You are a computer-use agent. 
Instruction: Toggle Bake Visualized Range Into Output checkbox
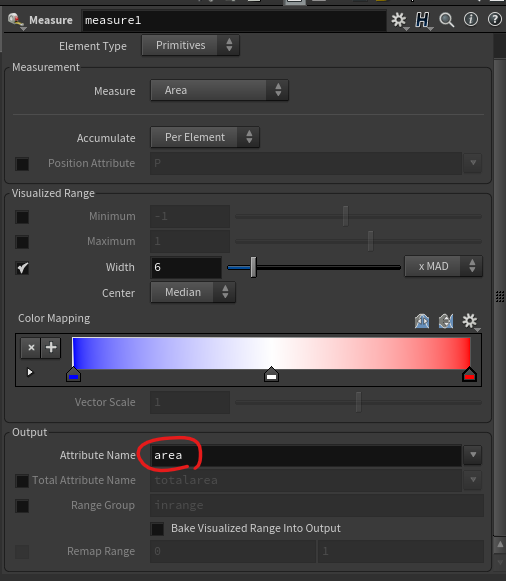(x=157, y=529)
